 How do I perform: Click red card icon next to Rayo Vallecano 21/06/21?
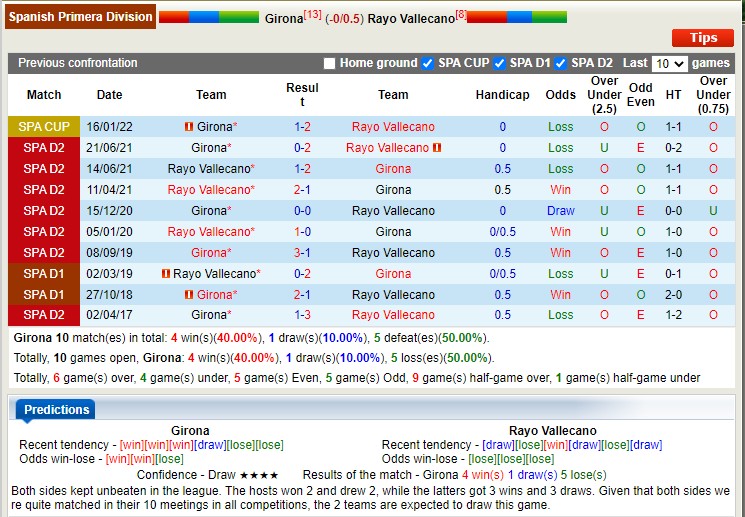click(437, 148)
